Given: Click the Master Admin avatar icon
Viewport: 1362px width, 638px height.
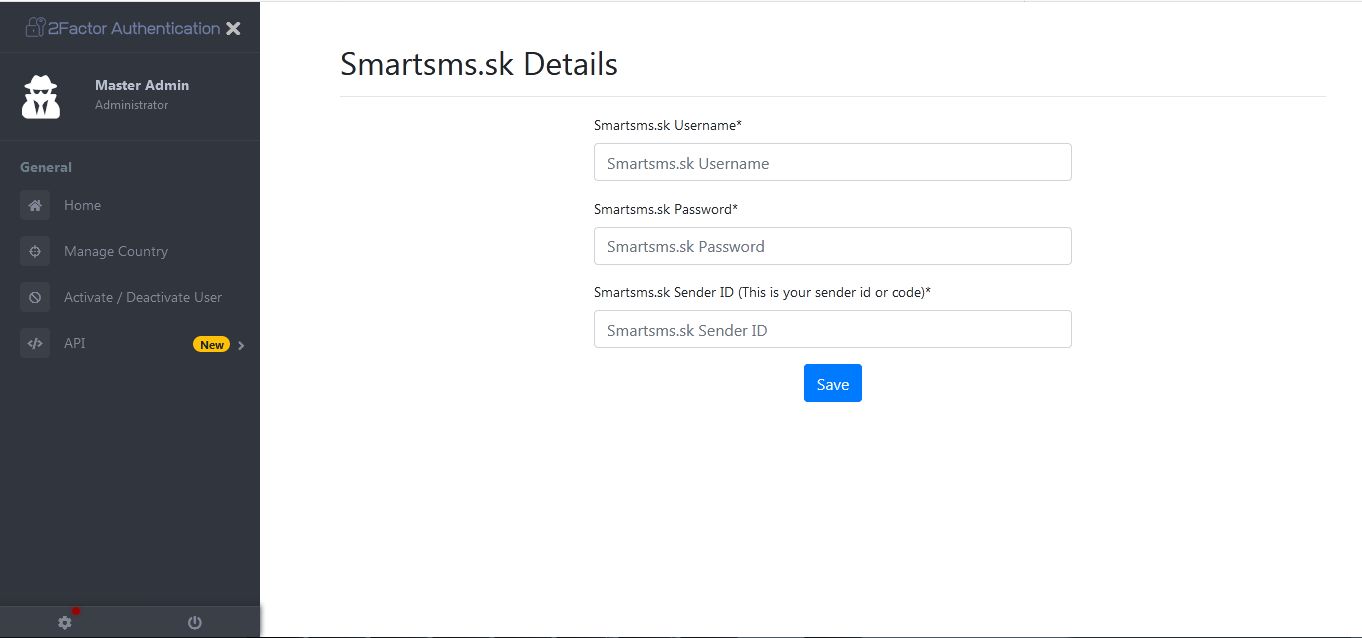Looking at the screenshot, I should tap(40, 95).
